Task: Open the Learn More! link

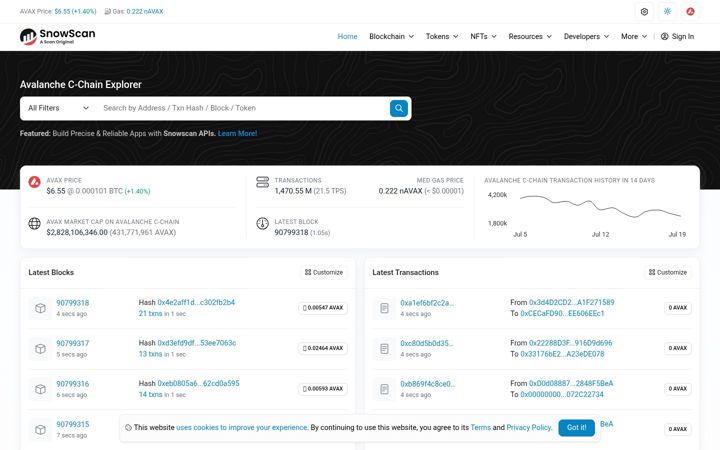Action: tap(237, 134)
